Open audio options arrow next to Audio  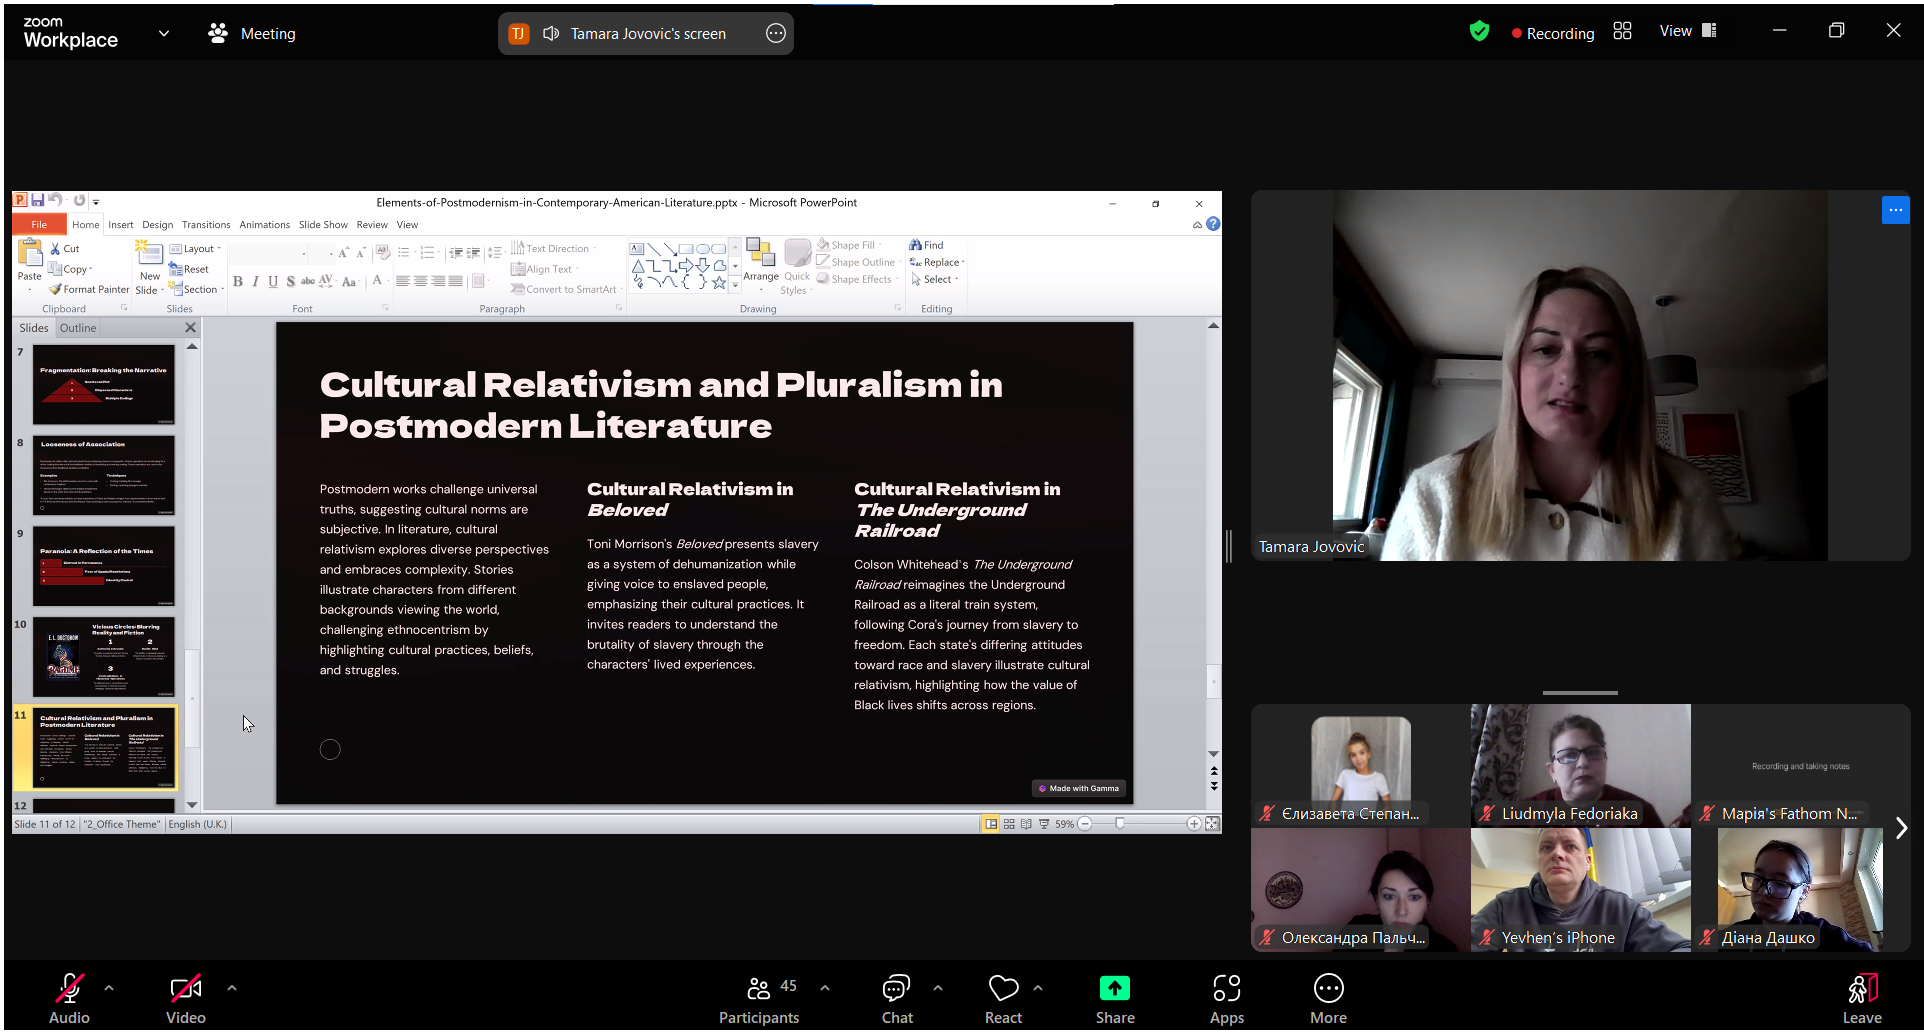point(109,988)
